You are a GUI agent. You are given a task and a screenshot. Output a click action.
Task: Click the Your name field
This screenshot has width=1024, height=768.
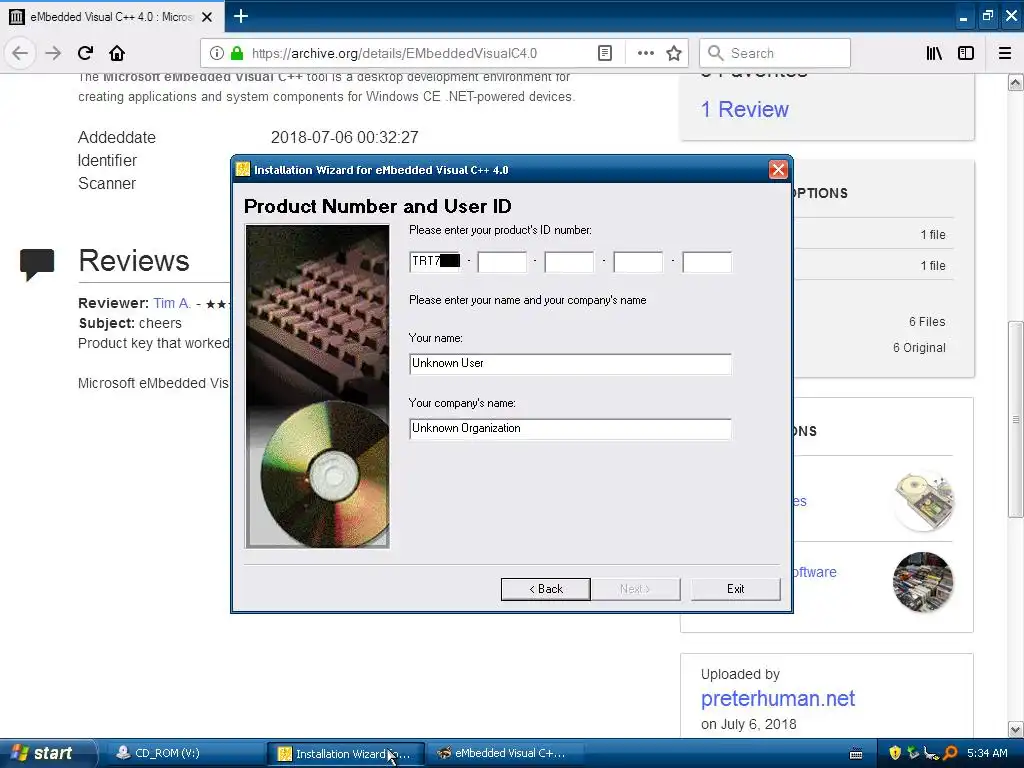pyautogui.click(x=570, y=364)
